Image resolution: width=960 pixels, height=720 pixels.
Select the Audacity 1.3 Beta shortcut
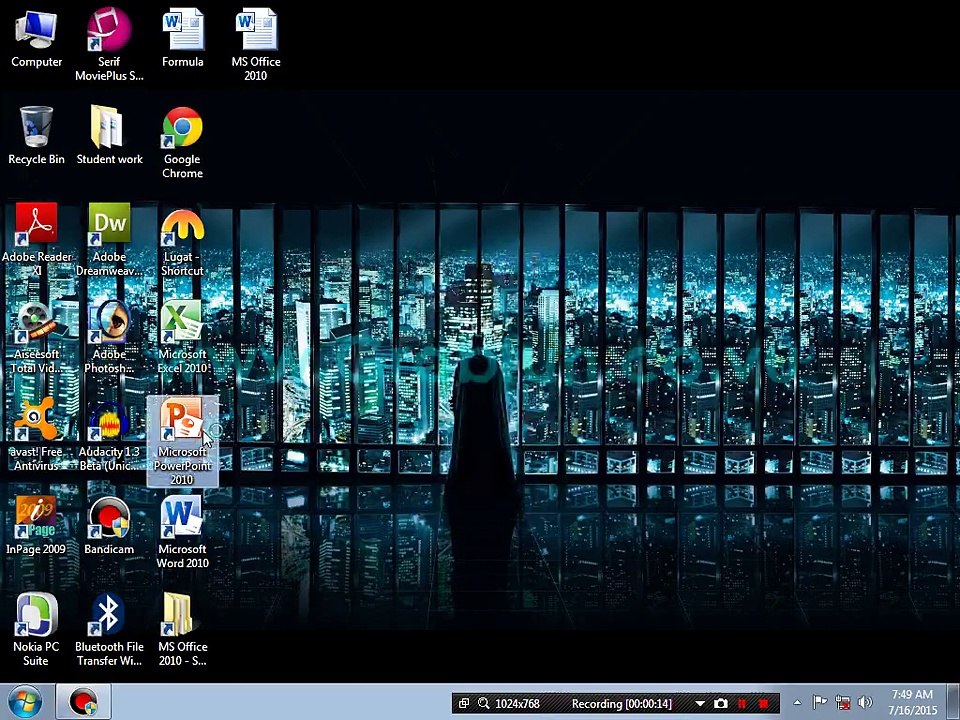point(109,434)
